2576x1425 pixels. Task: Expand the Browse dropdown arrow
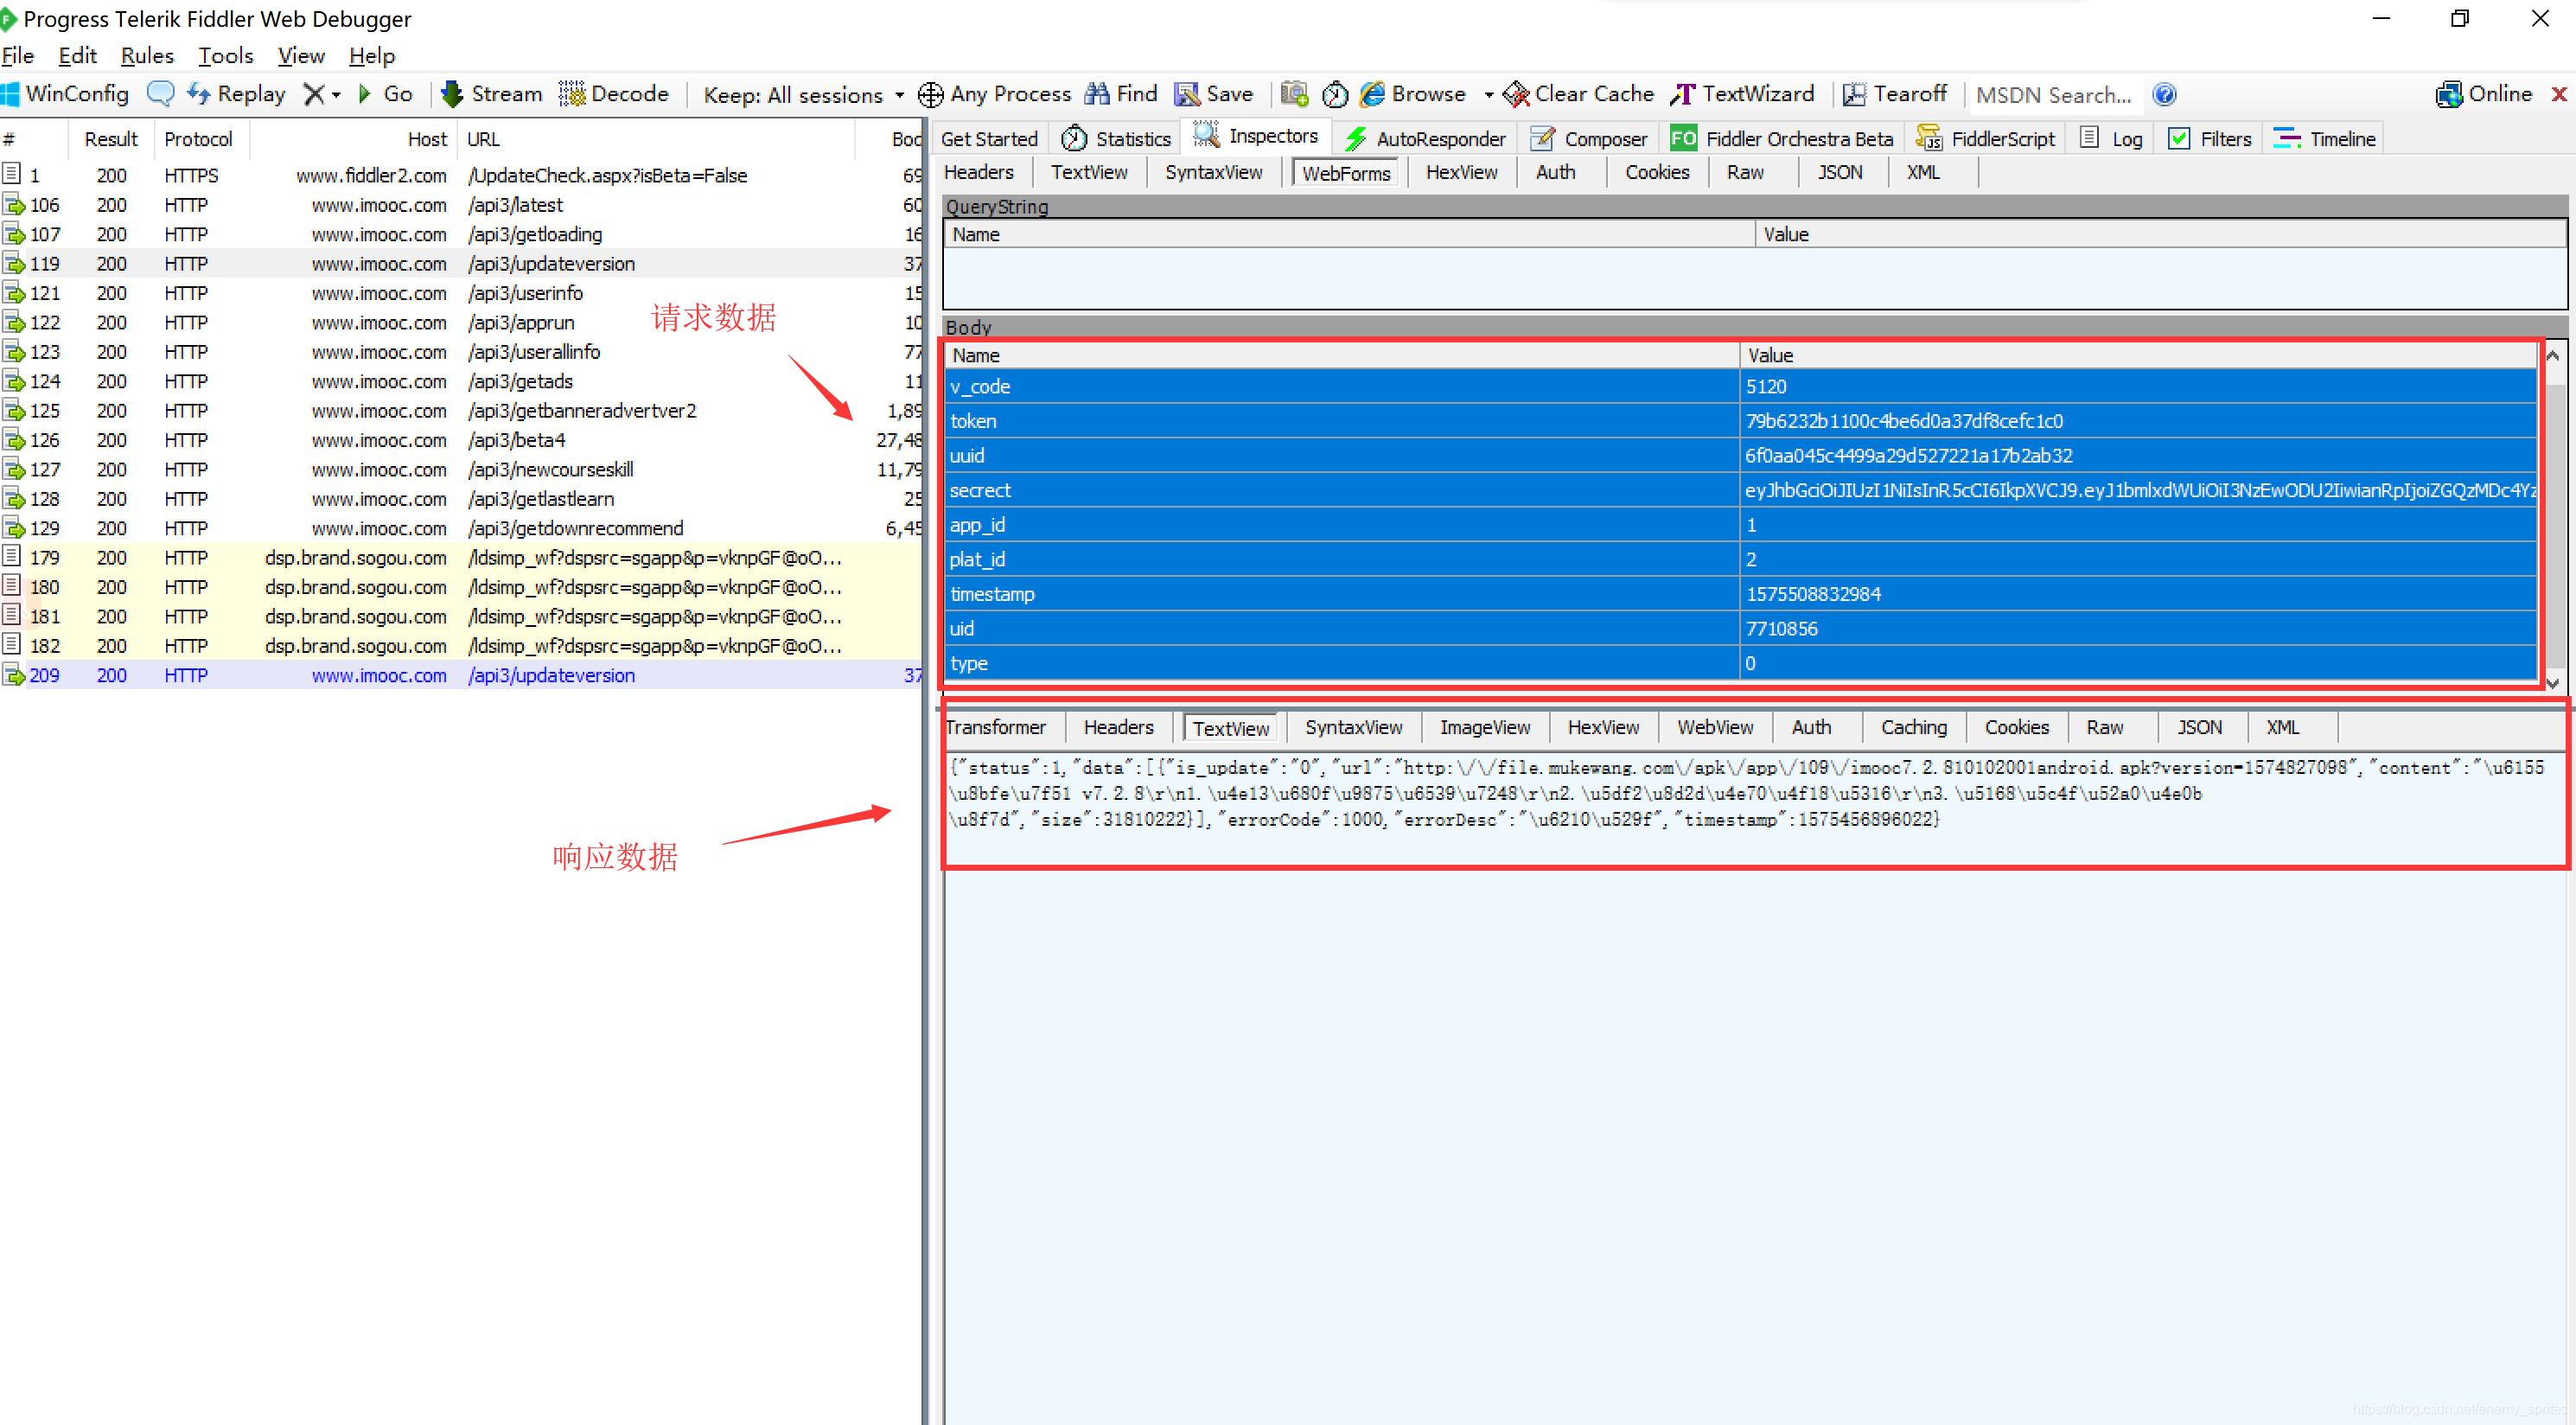1488,95
